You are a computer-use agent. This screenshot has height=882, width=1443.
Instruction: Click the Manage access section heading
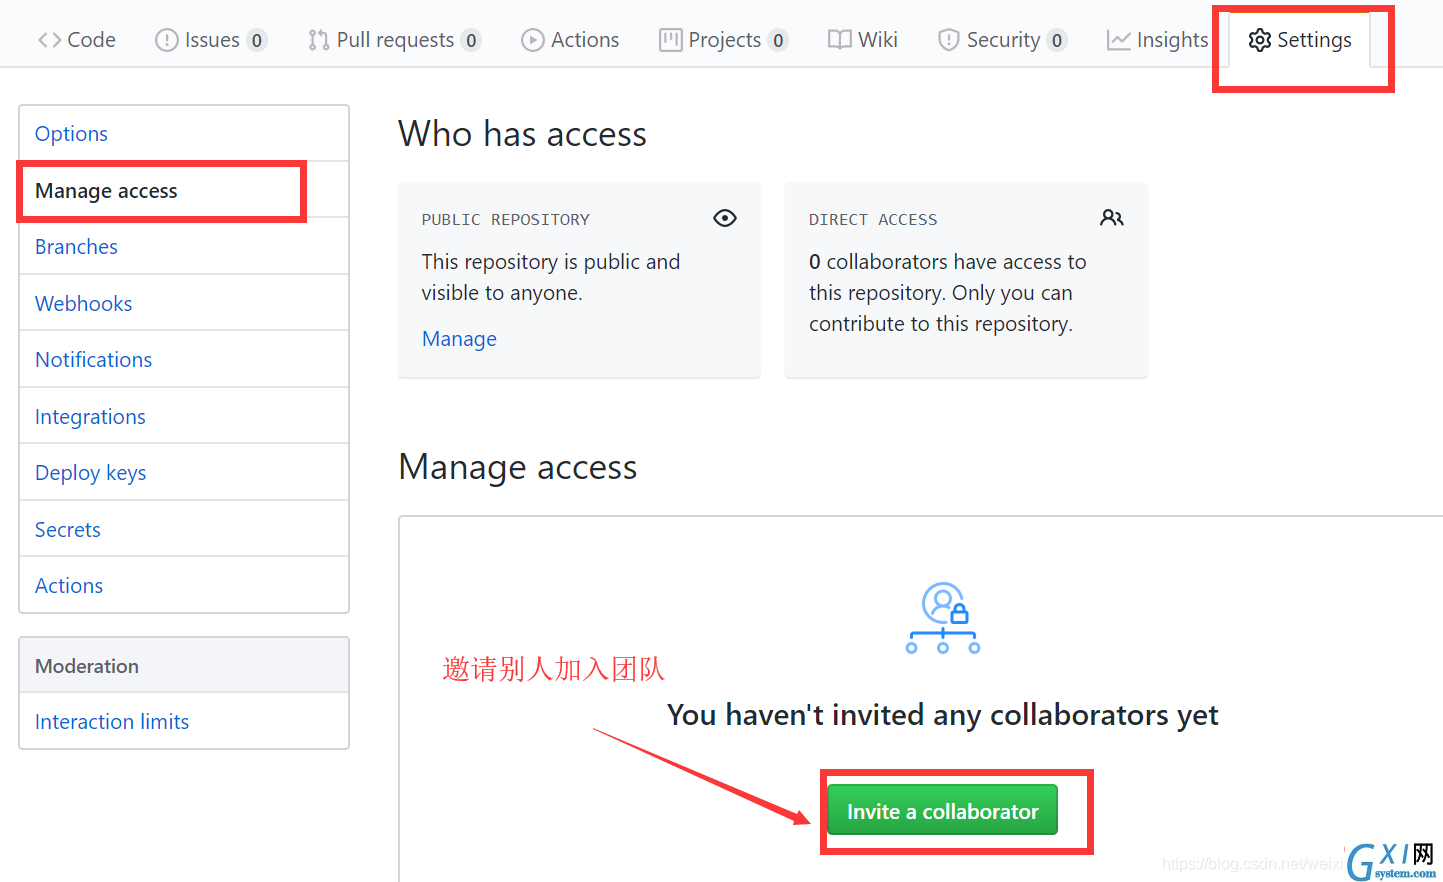518,467
